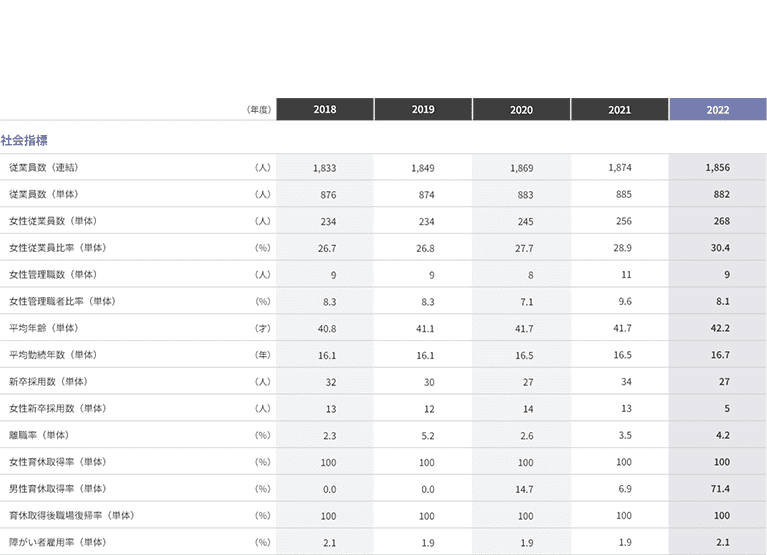Select the 2018 year column header

tap(325, 109)
